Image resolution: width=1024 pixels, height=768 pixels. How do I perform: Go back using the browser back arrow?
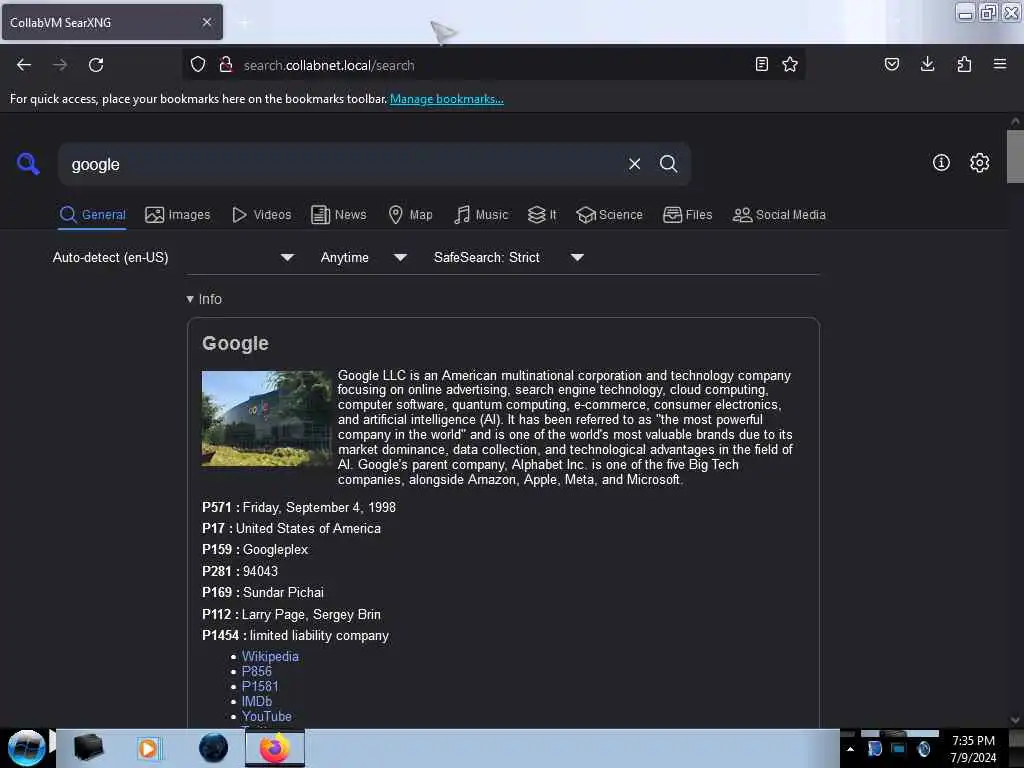24,65
